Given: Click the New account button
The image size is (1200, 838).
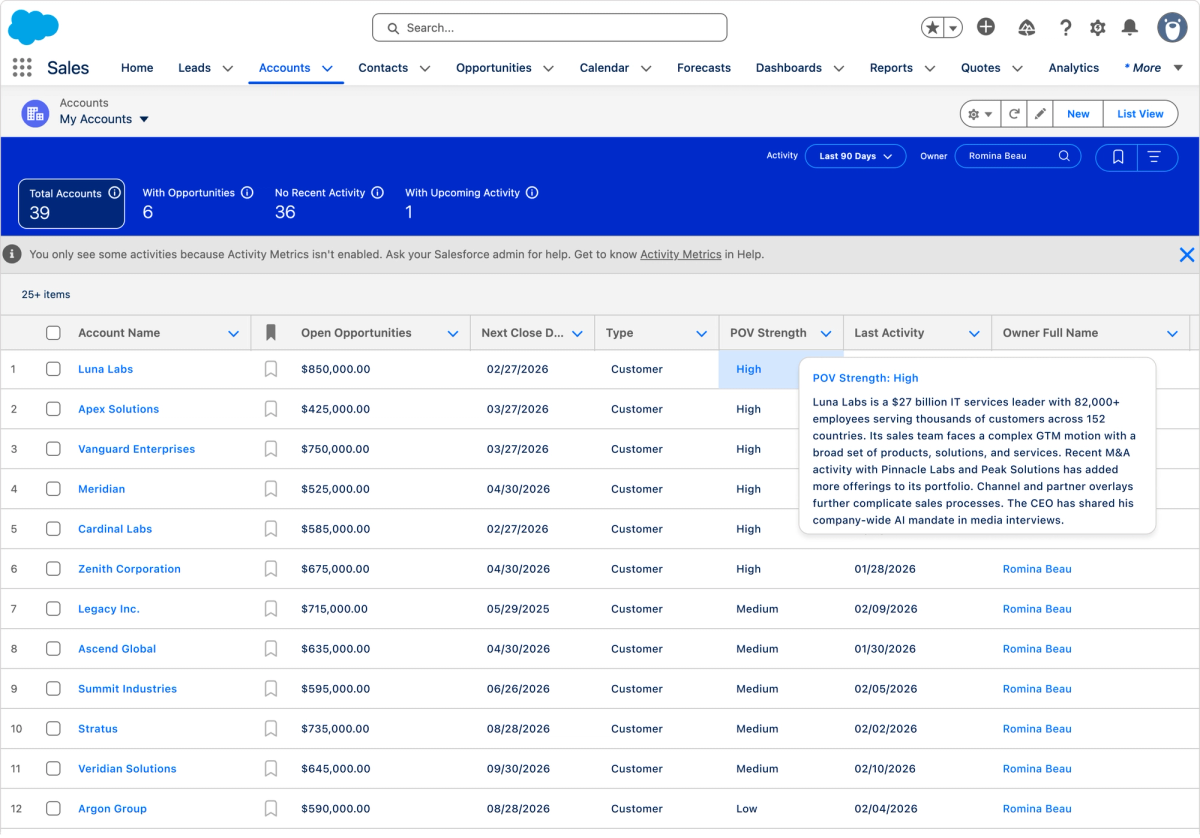Looking at the screenshot, I should pos(1078,114).
